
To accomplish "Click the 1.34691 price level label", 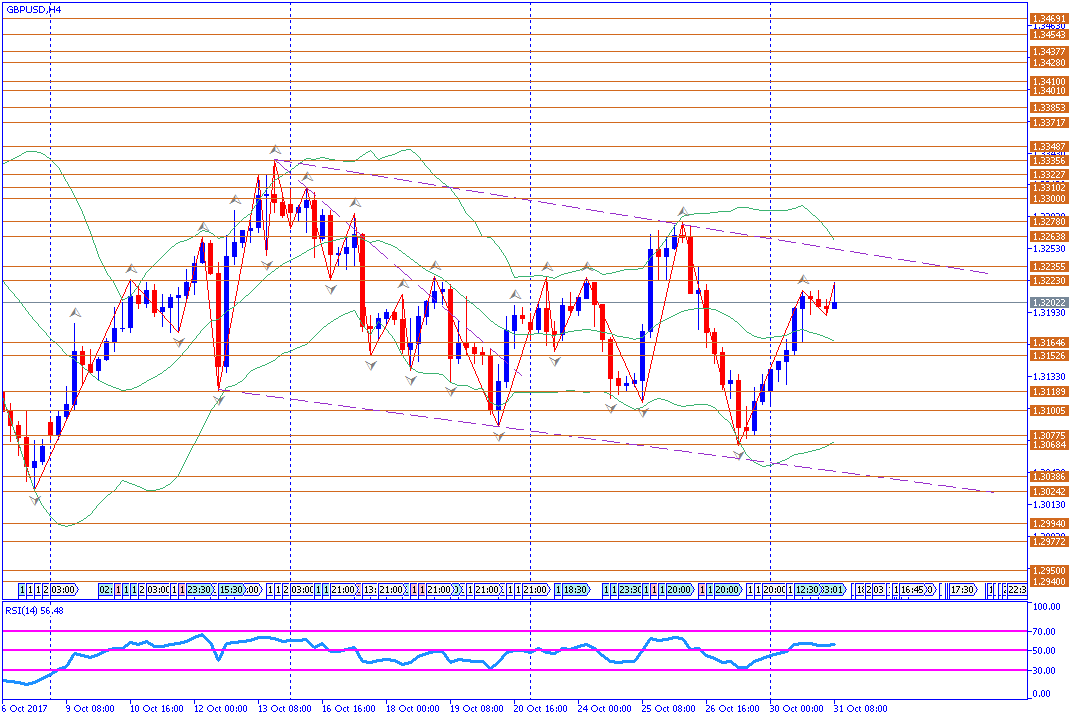I will pos(1047,18).
